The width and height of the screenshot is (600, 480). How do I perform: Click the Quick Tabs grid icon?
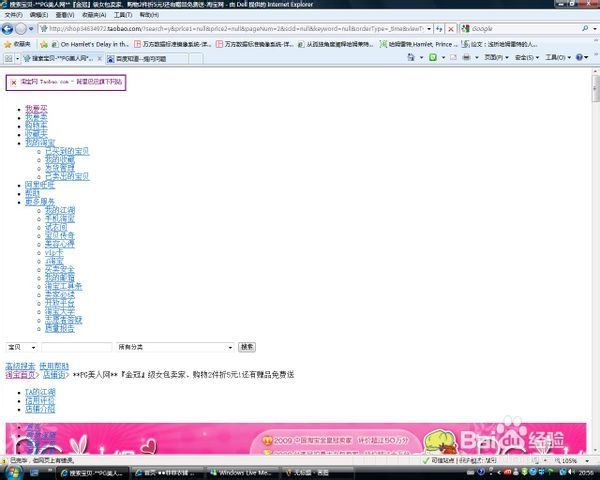click(x=8, y=58)
